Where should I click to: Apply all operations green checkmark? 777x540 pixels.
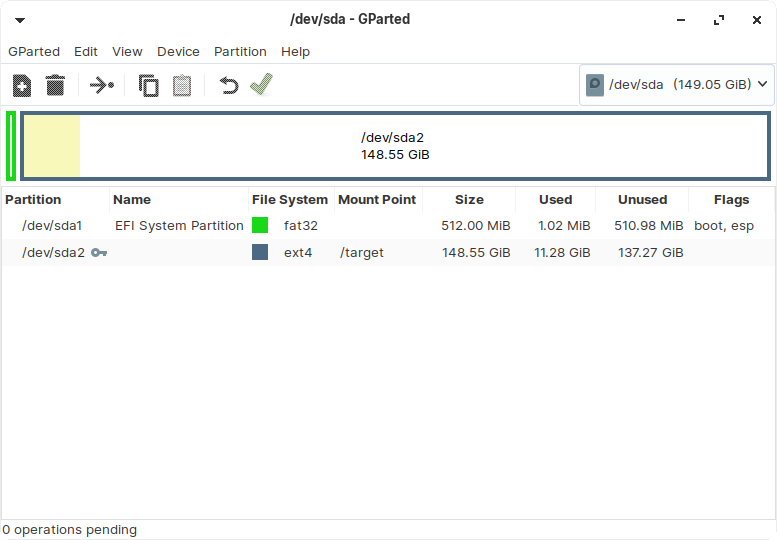pyautogui.click(x=261, y=85)
